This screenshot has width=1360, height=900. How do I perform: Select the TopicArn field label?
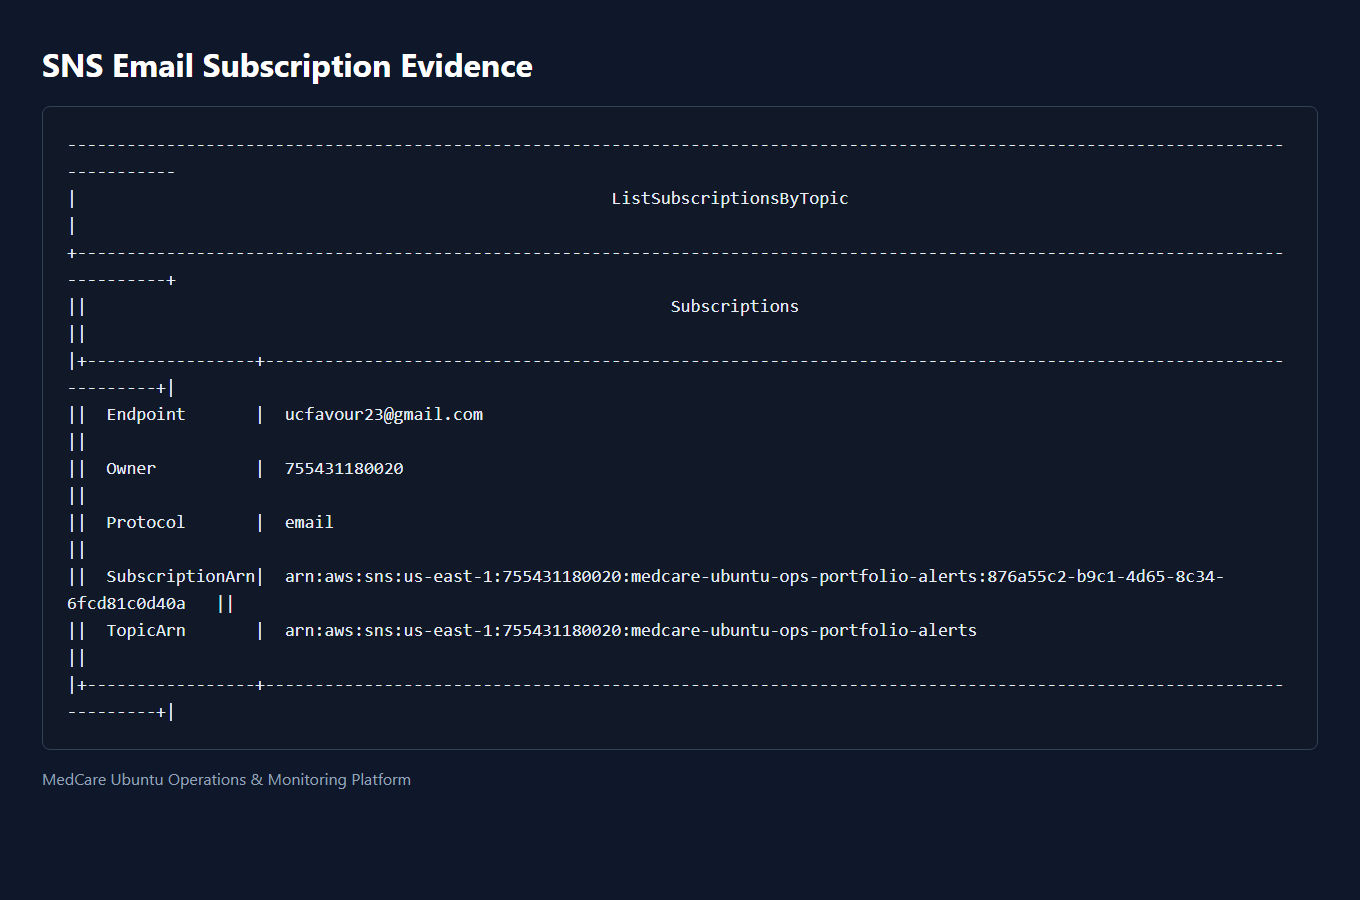[146, 630]
